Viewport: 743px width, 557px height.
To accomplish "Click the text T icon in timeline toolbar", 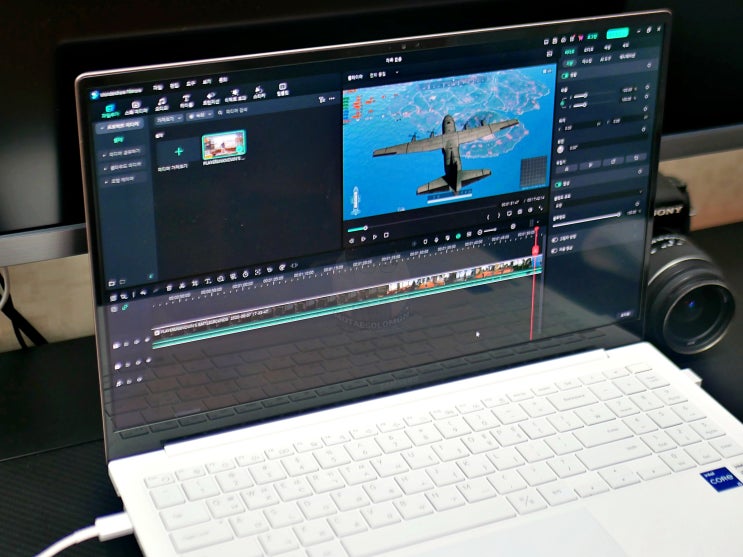I will pos(208,282).
